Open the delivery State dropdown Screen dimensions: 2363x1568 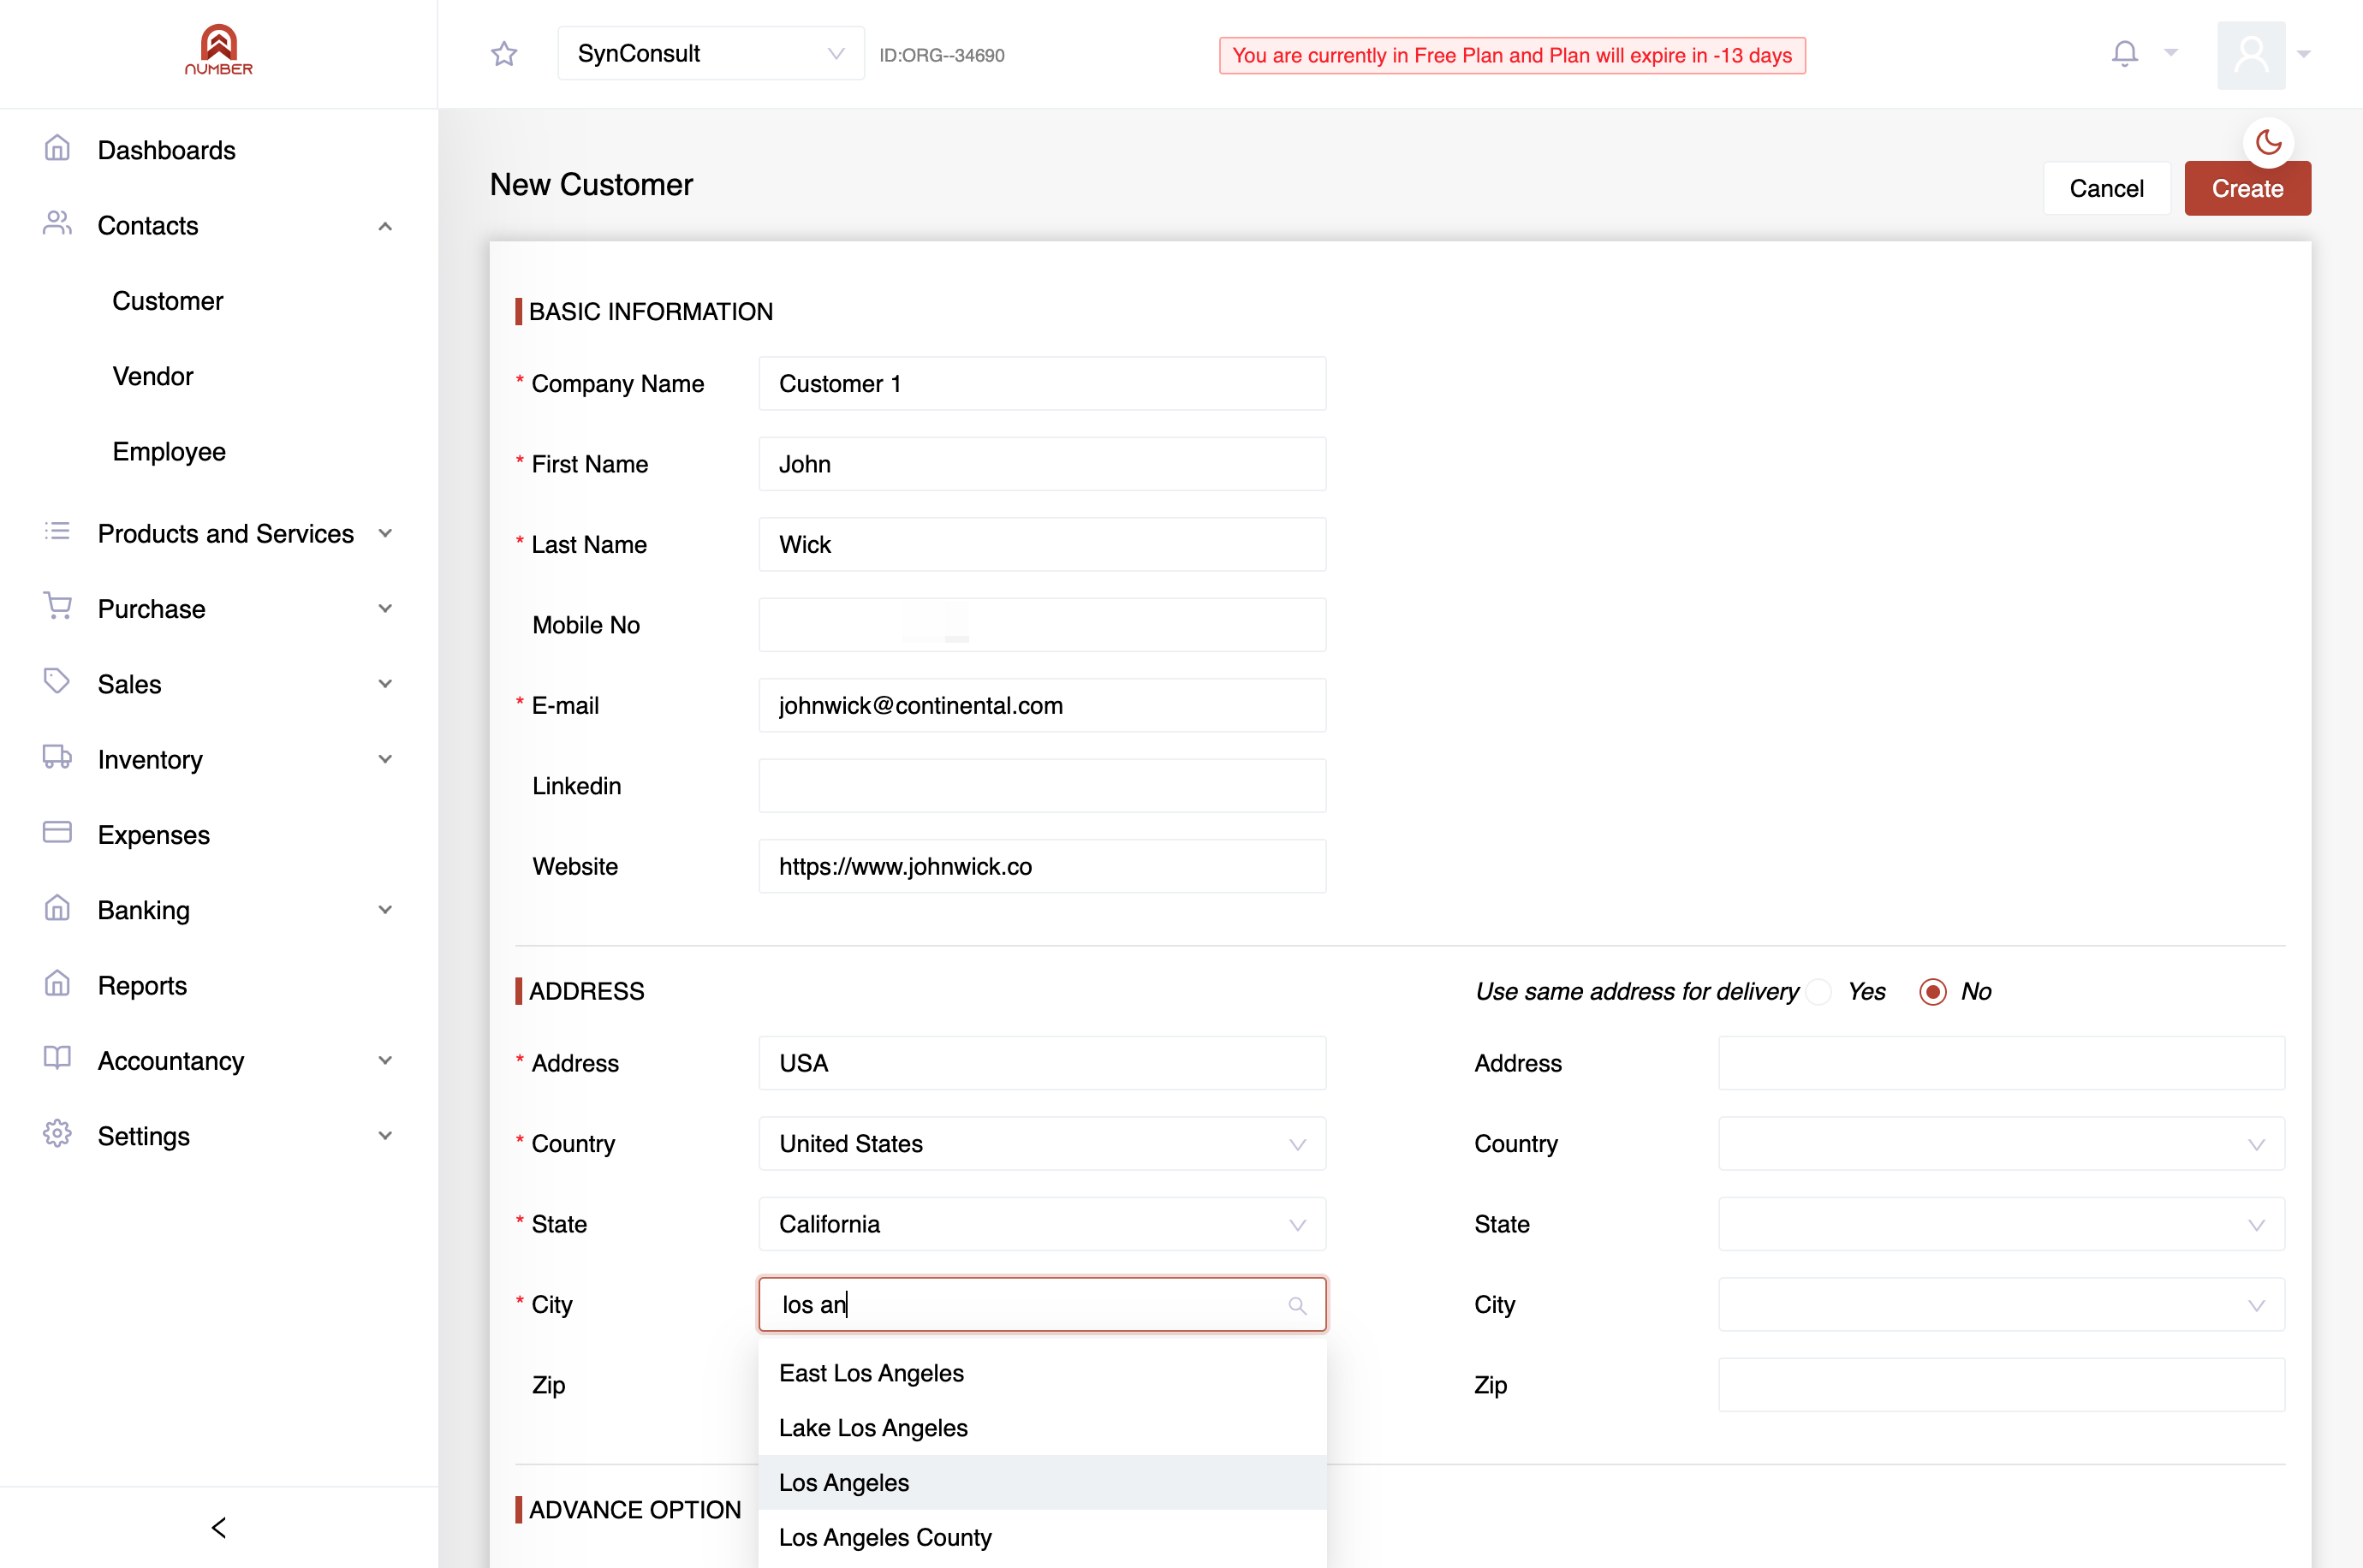pyautogui.click(x=2001, y=1224)
